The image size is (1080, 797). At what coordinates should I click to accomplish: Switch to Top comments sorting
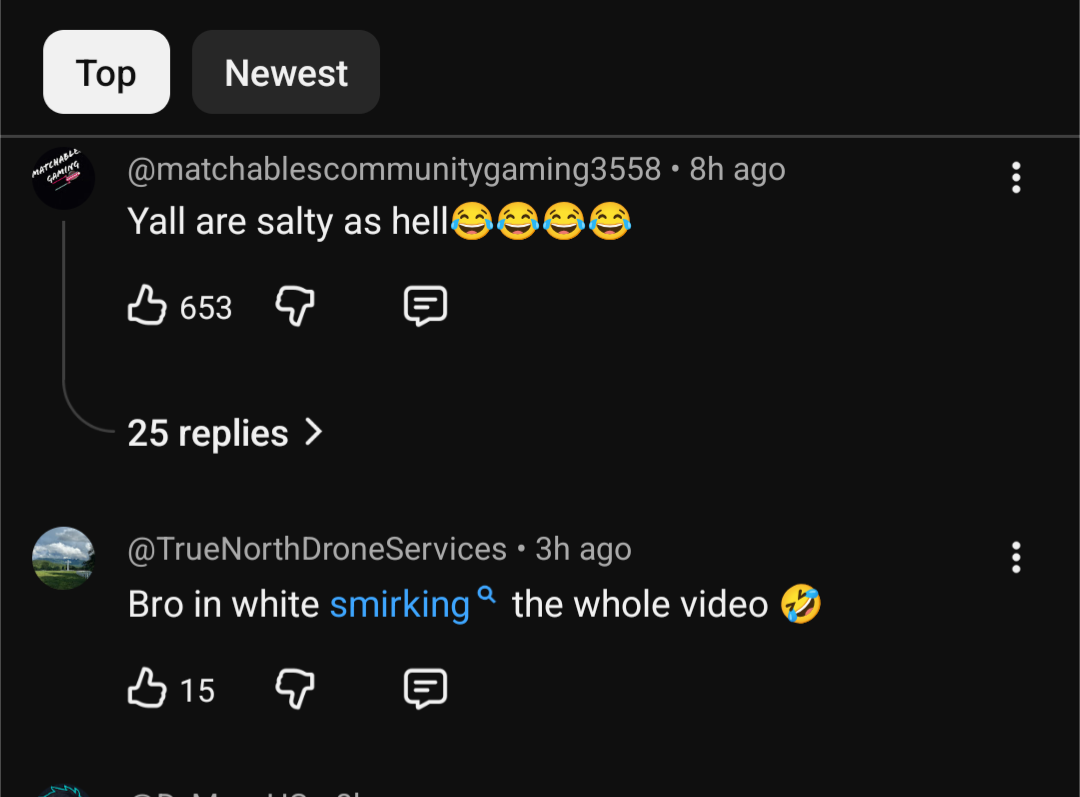(x=106, y=72)
